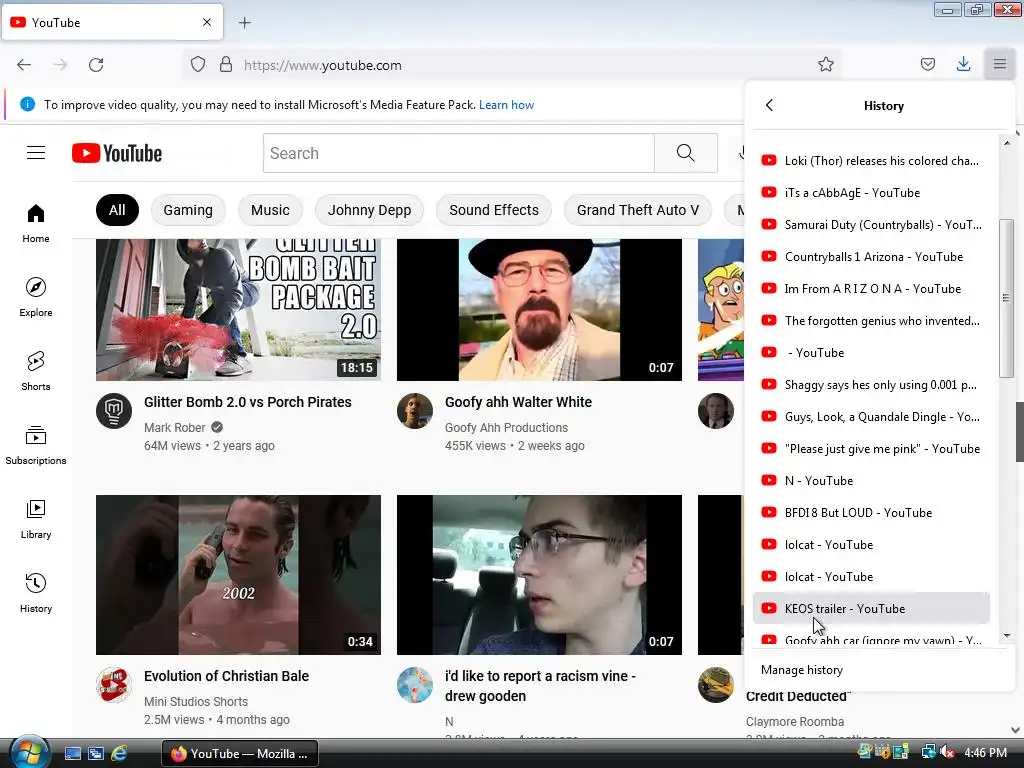Open history entry BFDI 8 But LOUD
1024x768 pixels.
tap(871, 513)
